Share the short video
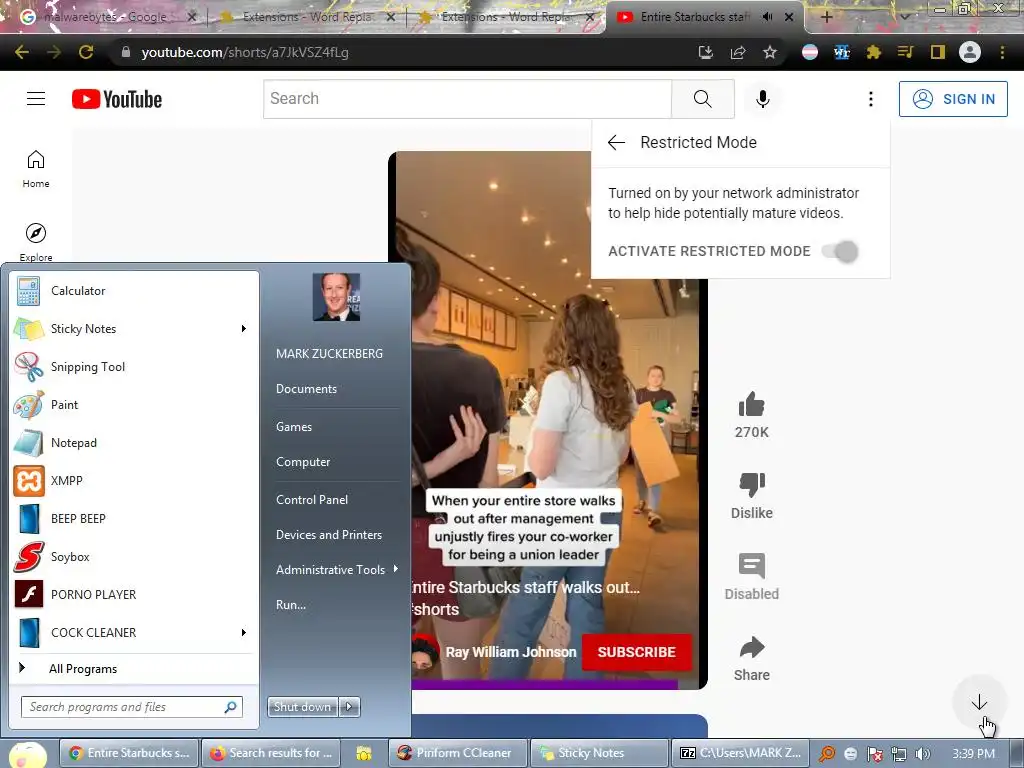Viewport: 1024px width, 768px height. (x=751, y=647)
